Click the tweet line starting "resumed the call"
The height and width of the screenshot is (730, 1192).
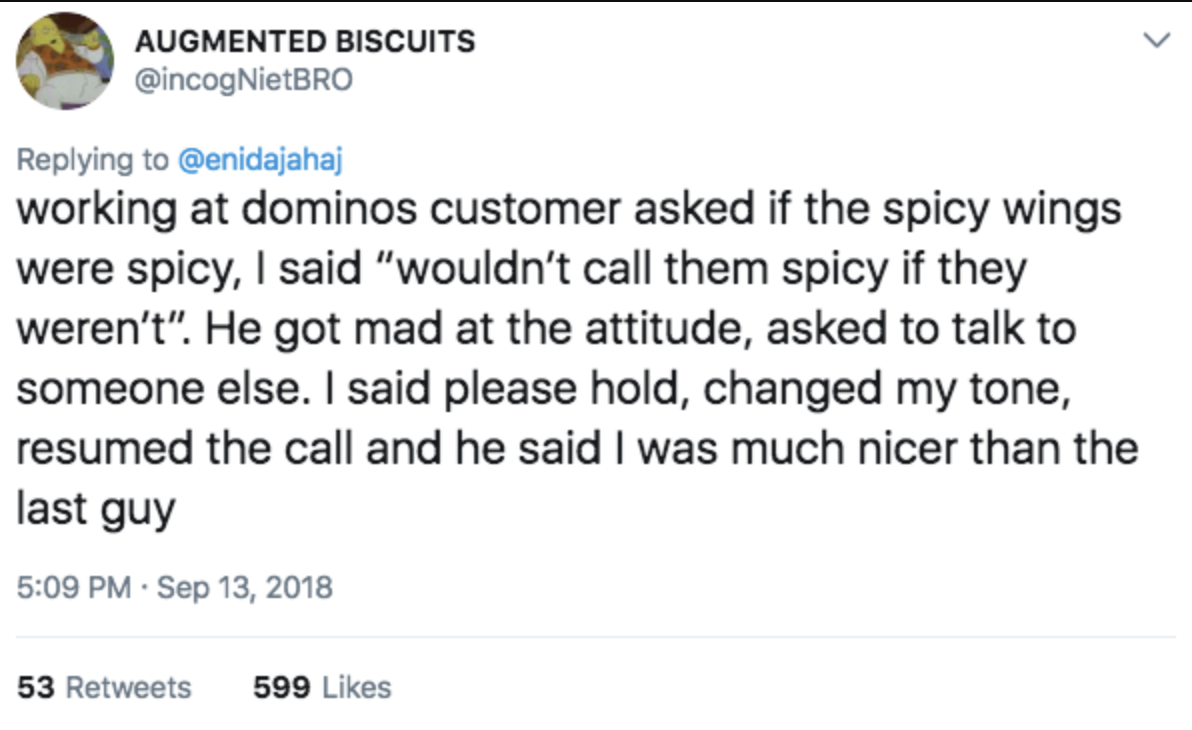[577, 448]
